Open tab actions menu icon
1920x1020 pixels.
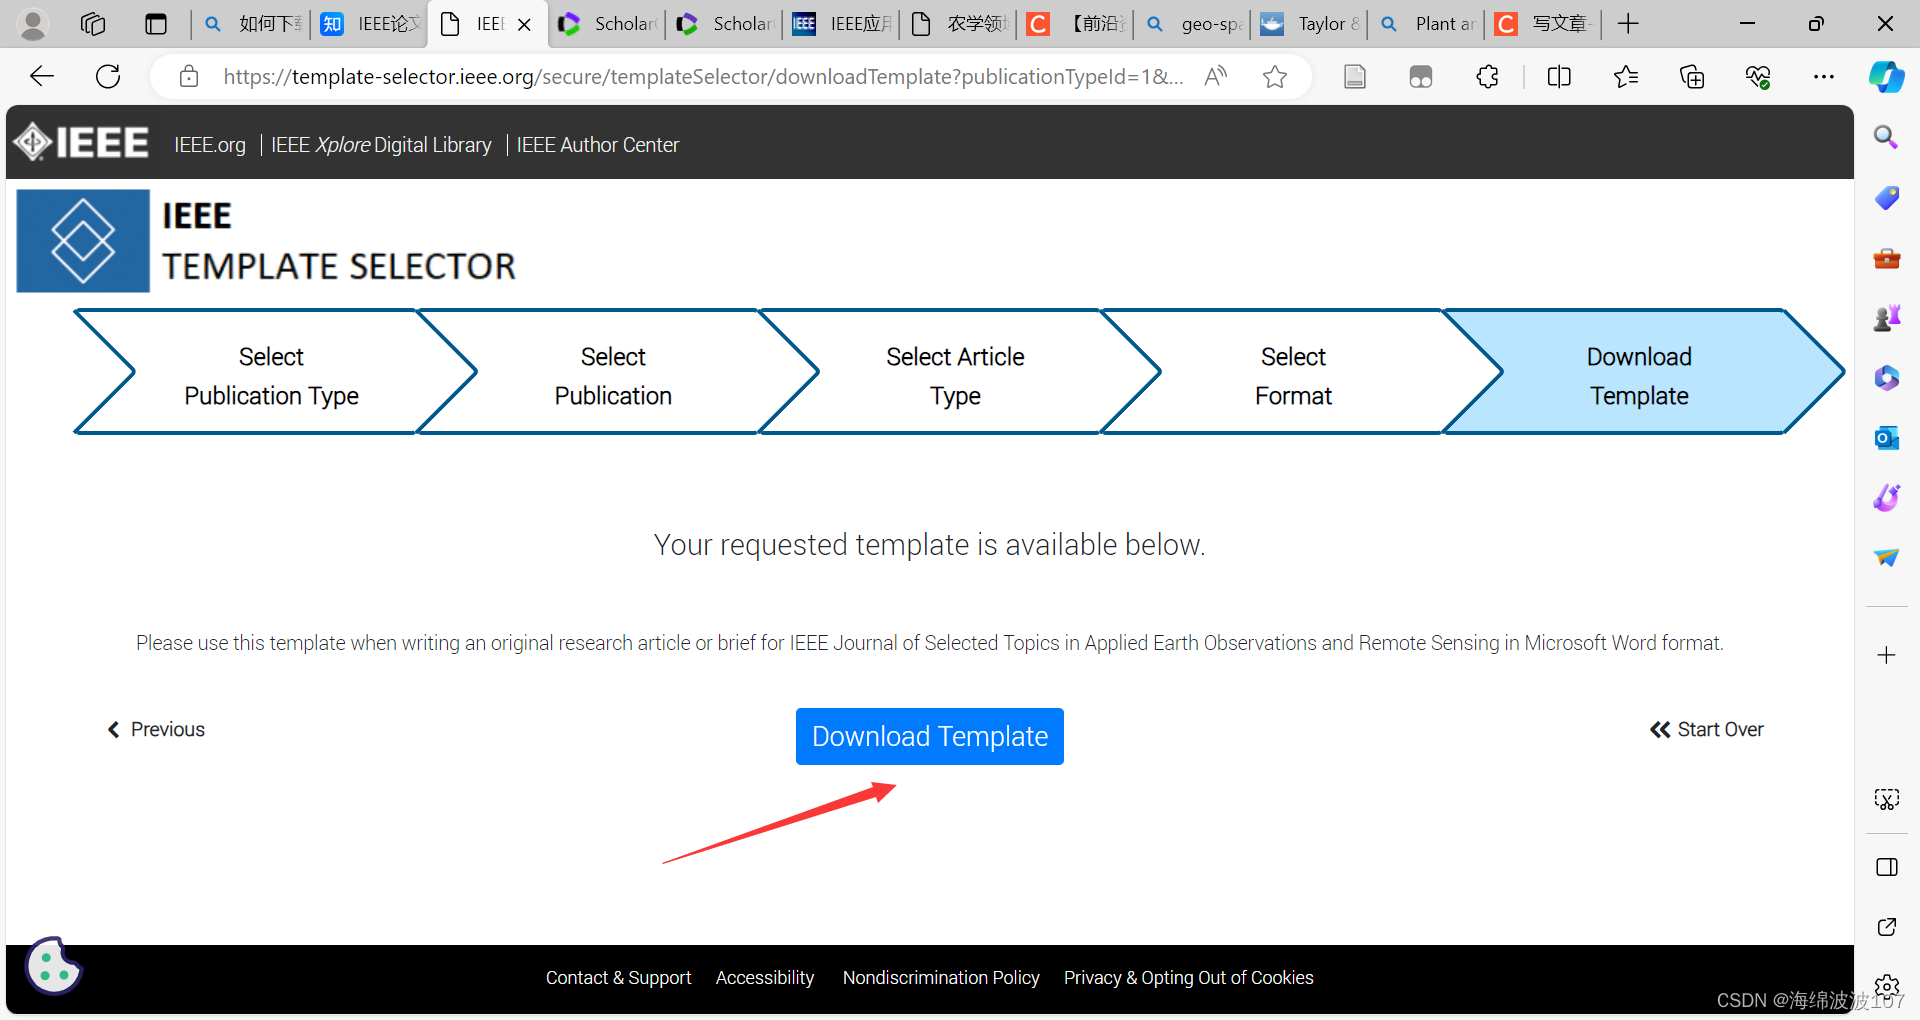tap(156, 24)
